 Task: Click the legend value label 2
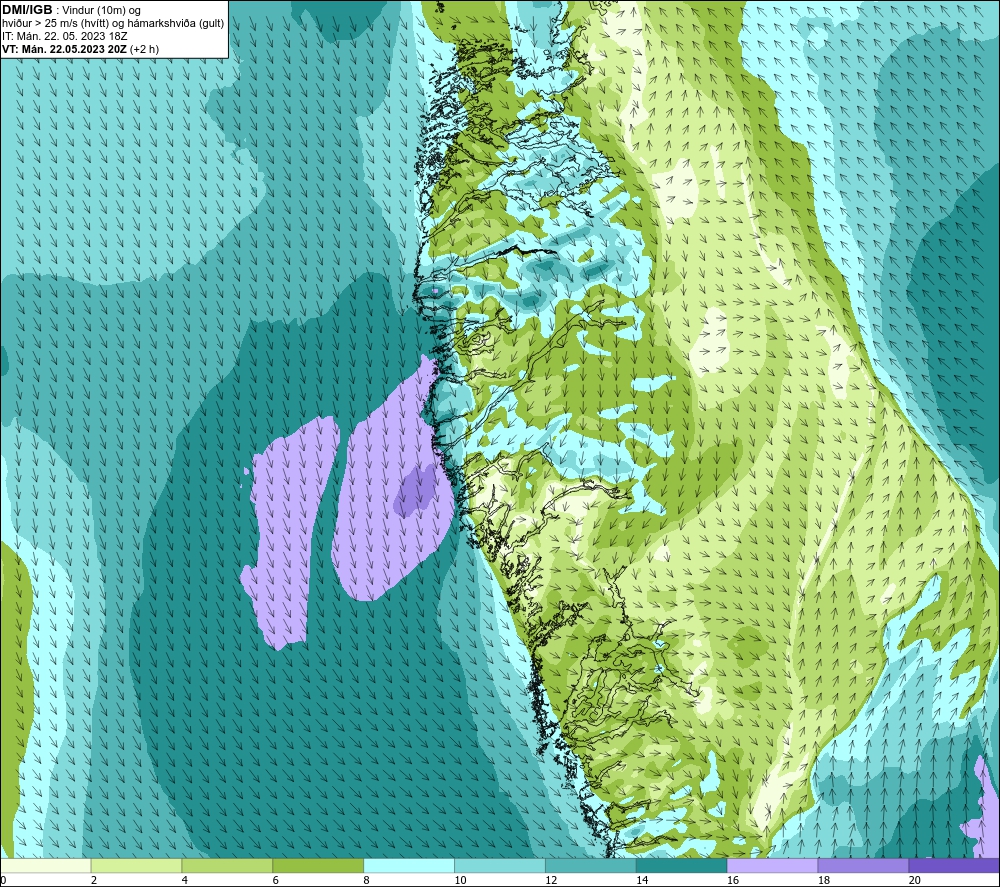94,881
